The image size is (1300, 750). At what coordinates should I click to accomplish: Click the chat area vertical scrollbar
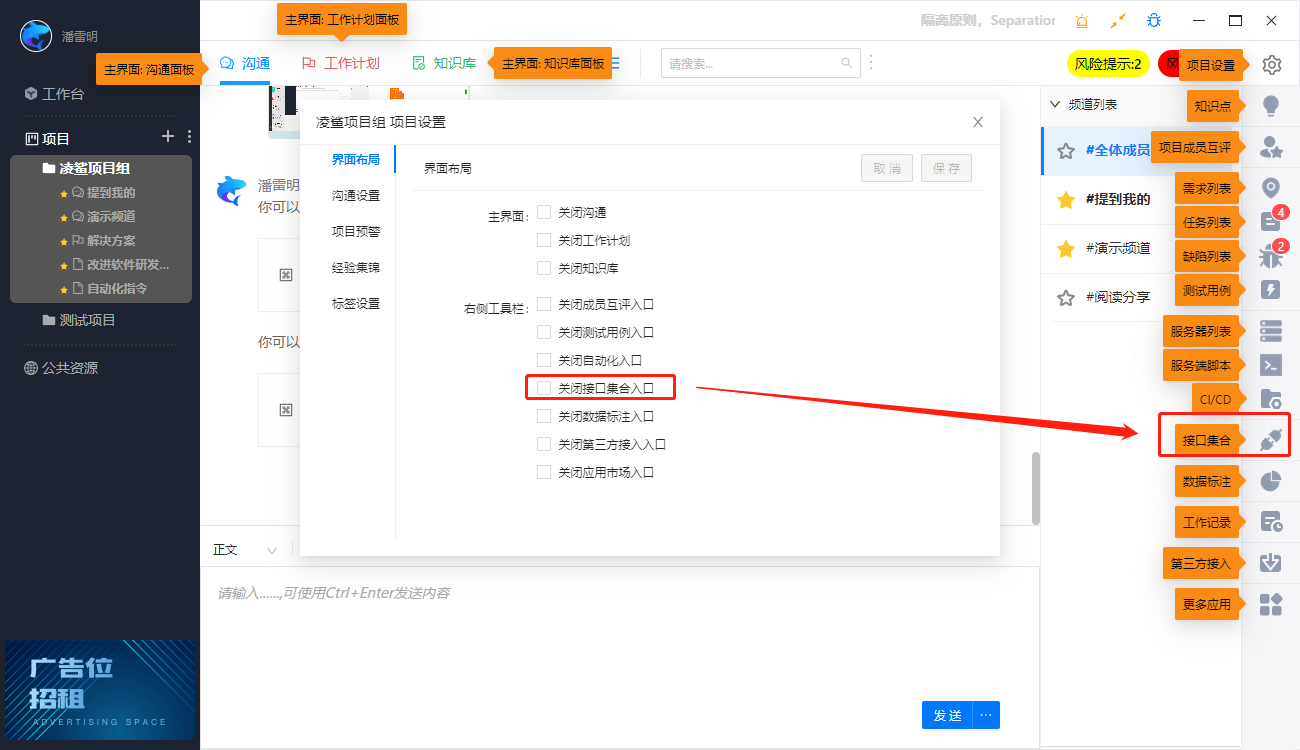pos(1036,487)
